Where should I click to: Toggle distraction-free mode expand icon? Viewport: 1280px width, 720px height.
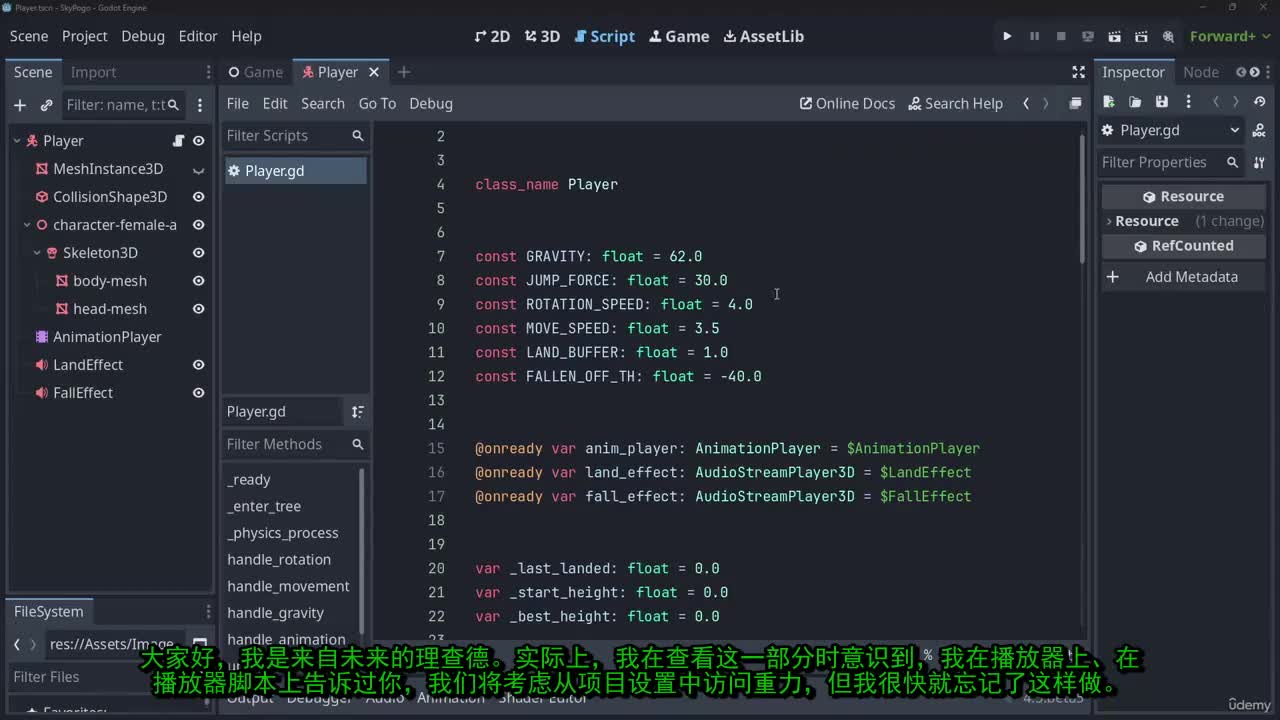pyautogui.click(x=1078, y=72)
